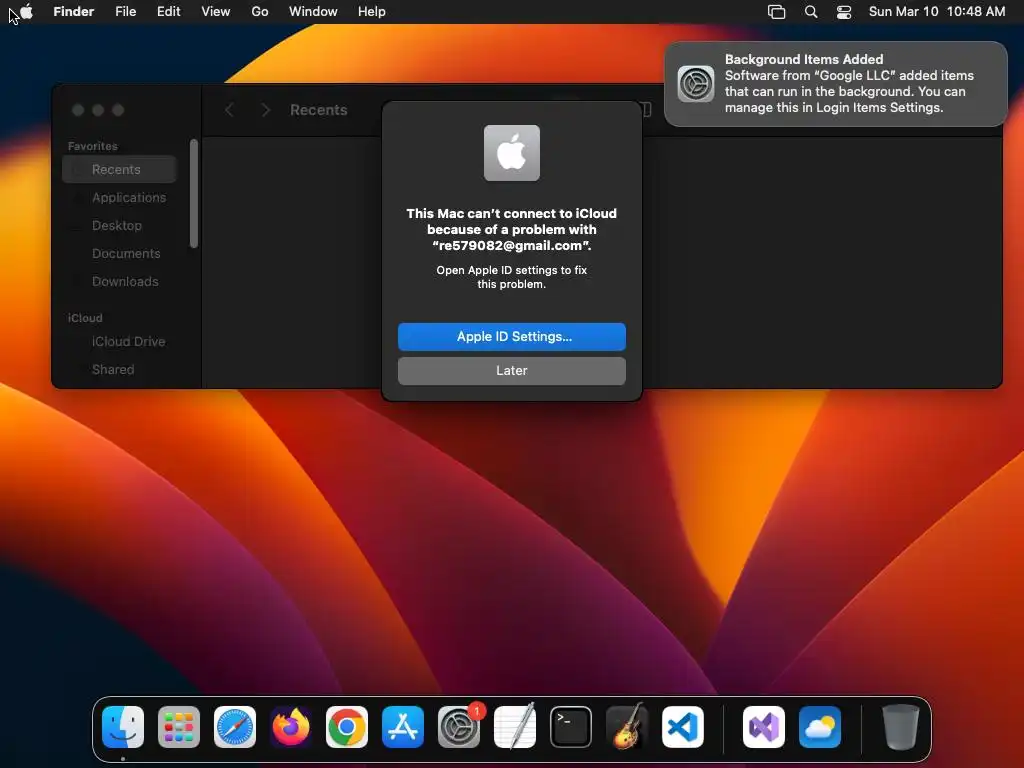Image resolution: width=1024 pixels, height=768 pixels.
Task: Open the Edit menu
Action: click(x=168, y=12)
